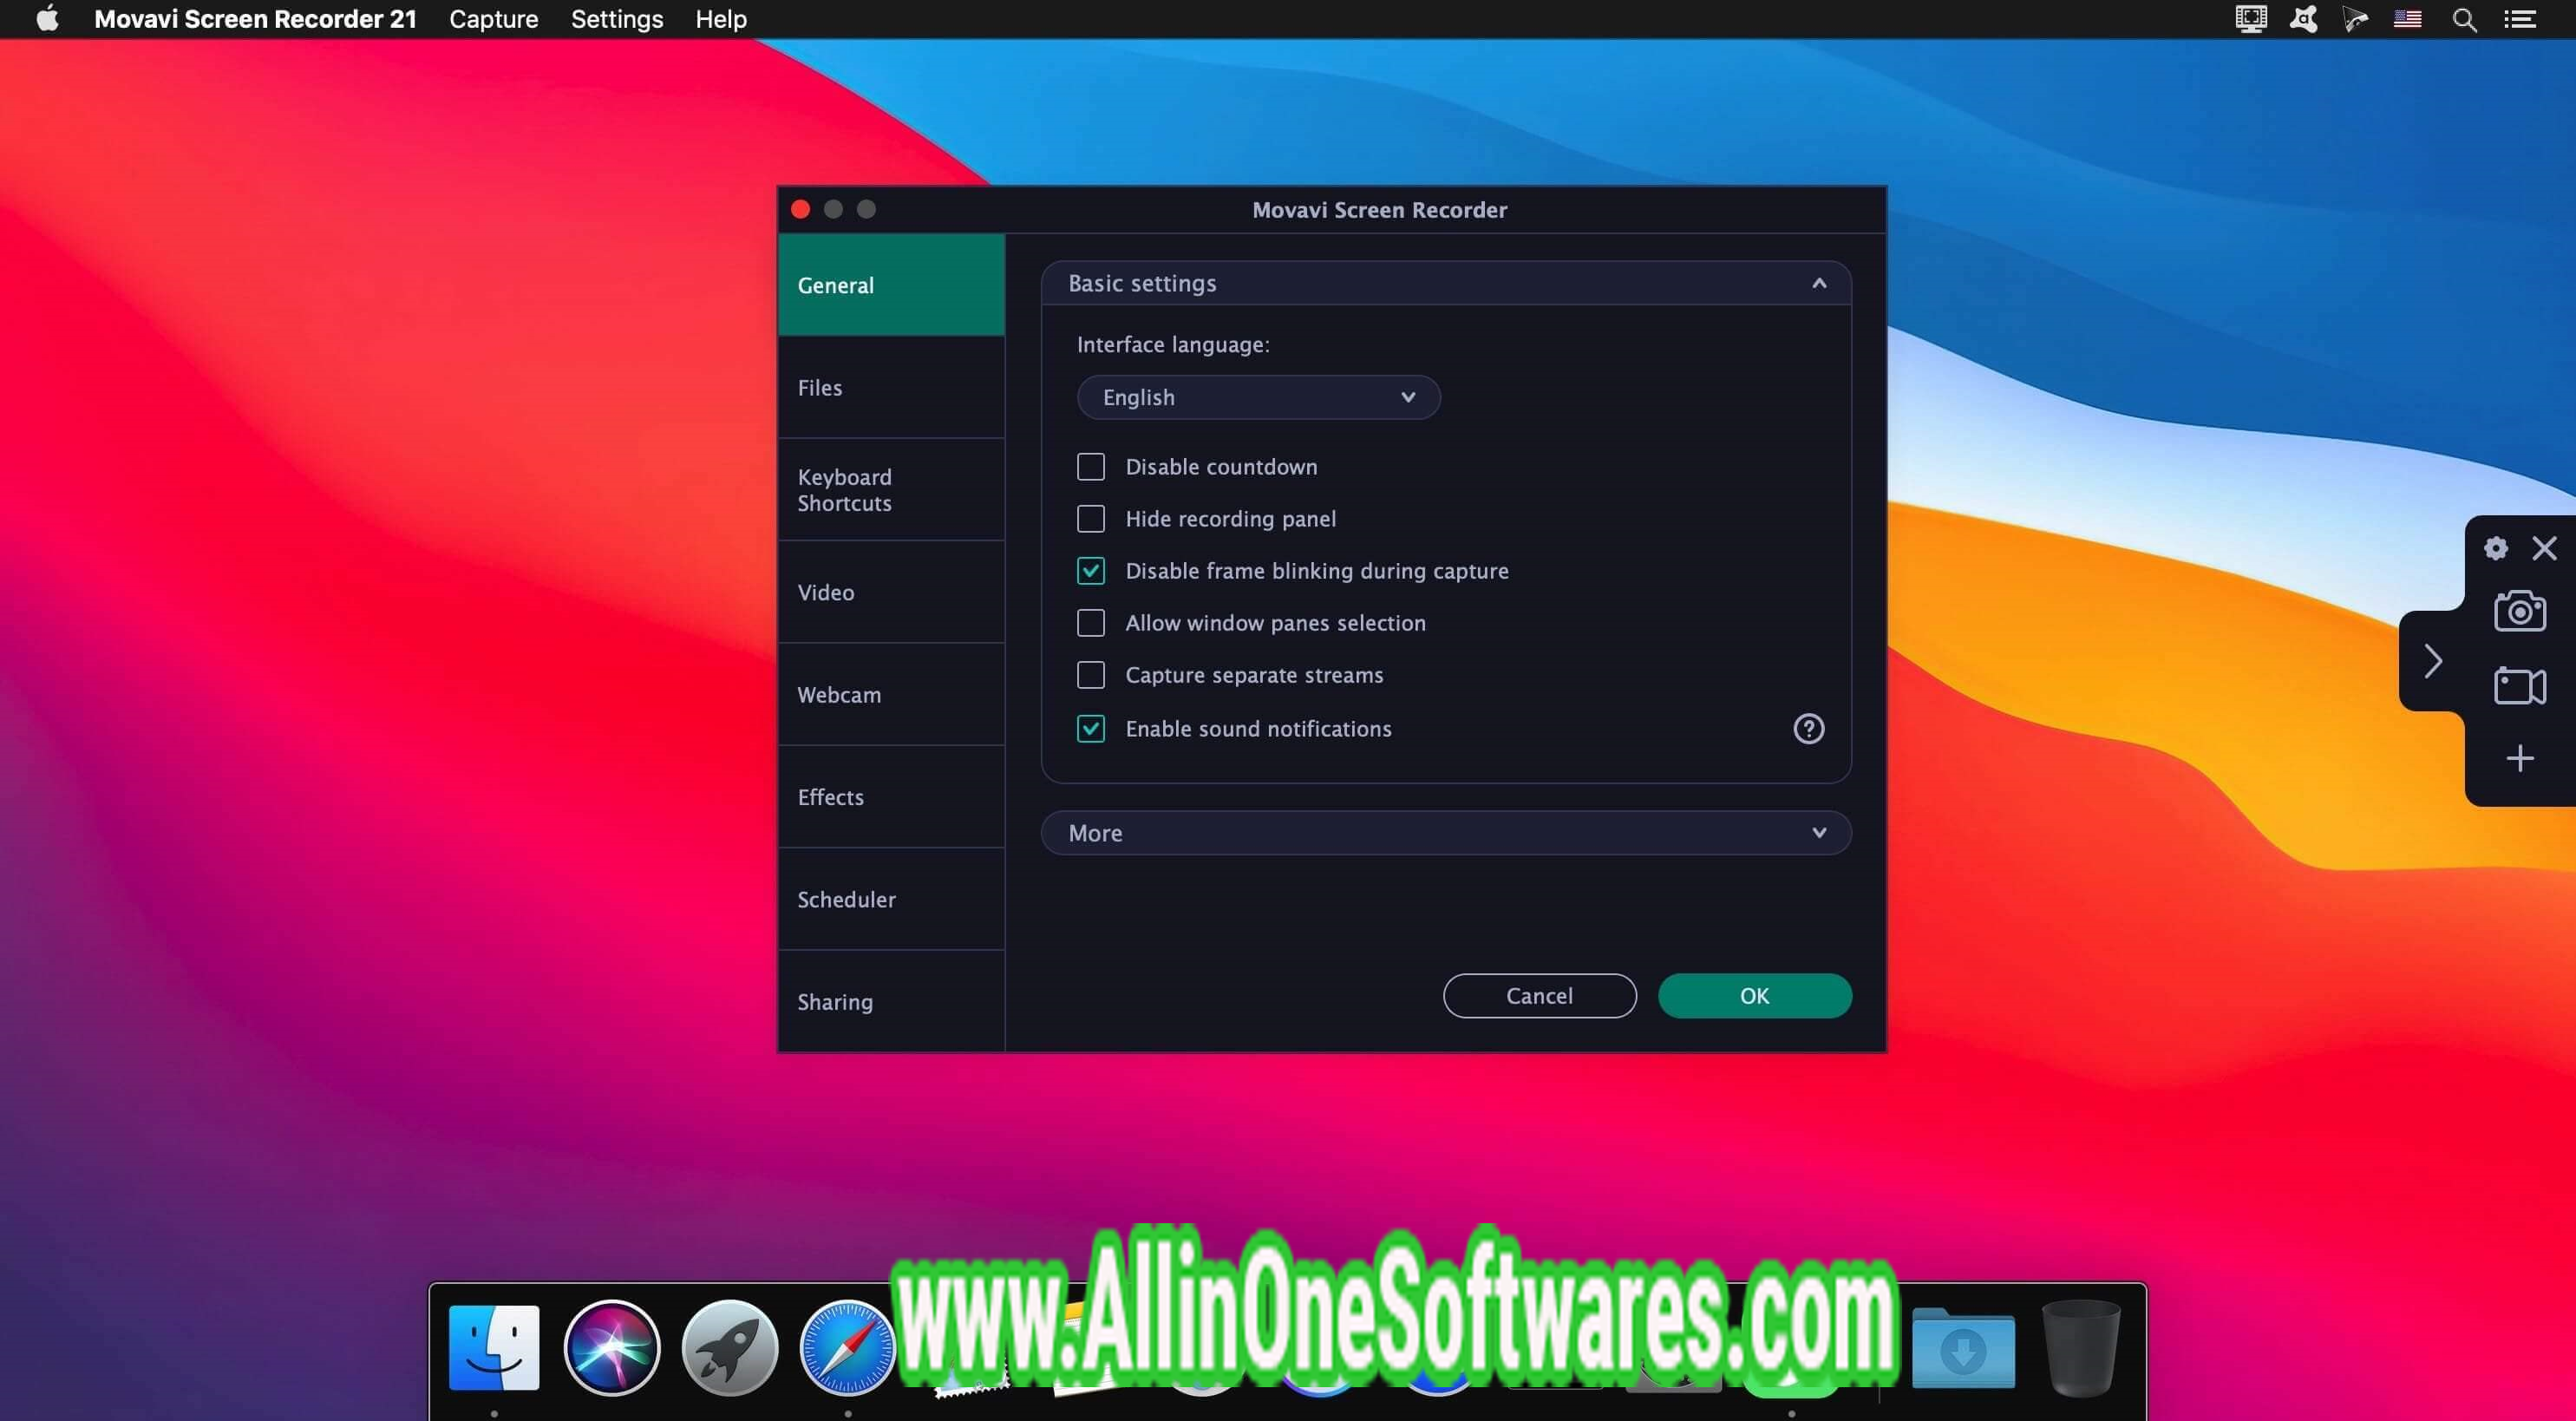The image size is (2576, 1421).
Task: Open the Capture menu
Action: click(492, 19)
